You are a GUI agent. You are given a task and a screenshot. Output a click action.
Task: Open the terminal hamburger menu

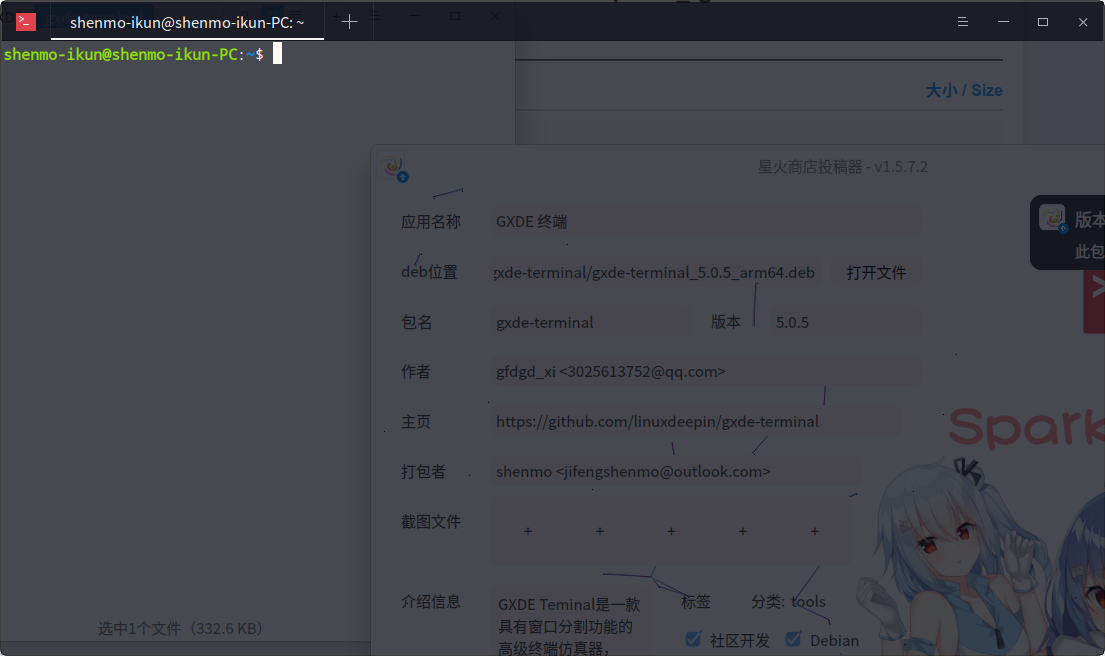[963, 22]
